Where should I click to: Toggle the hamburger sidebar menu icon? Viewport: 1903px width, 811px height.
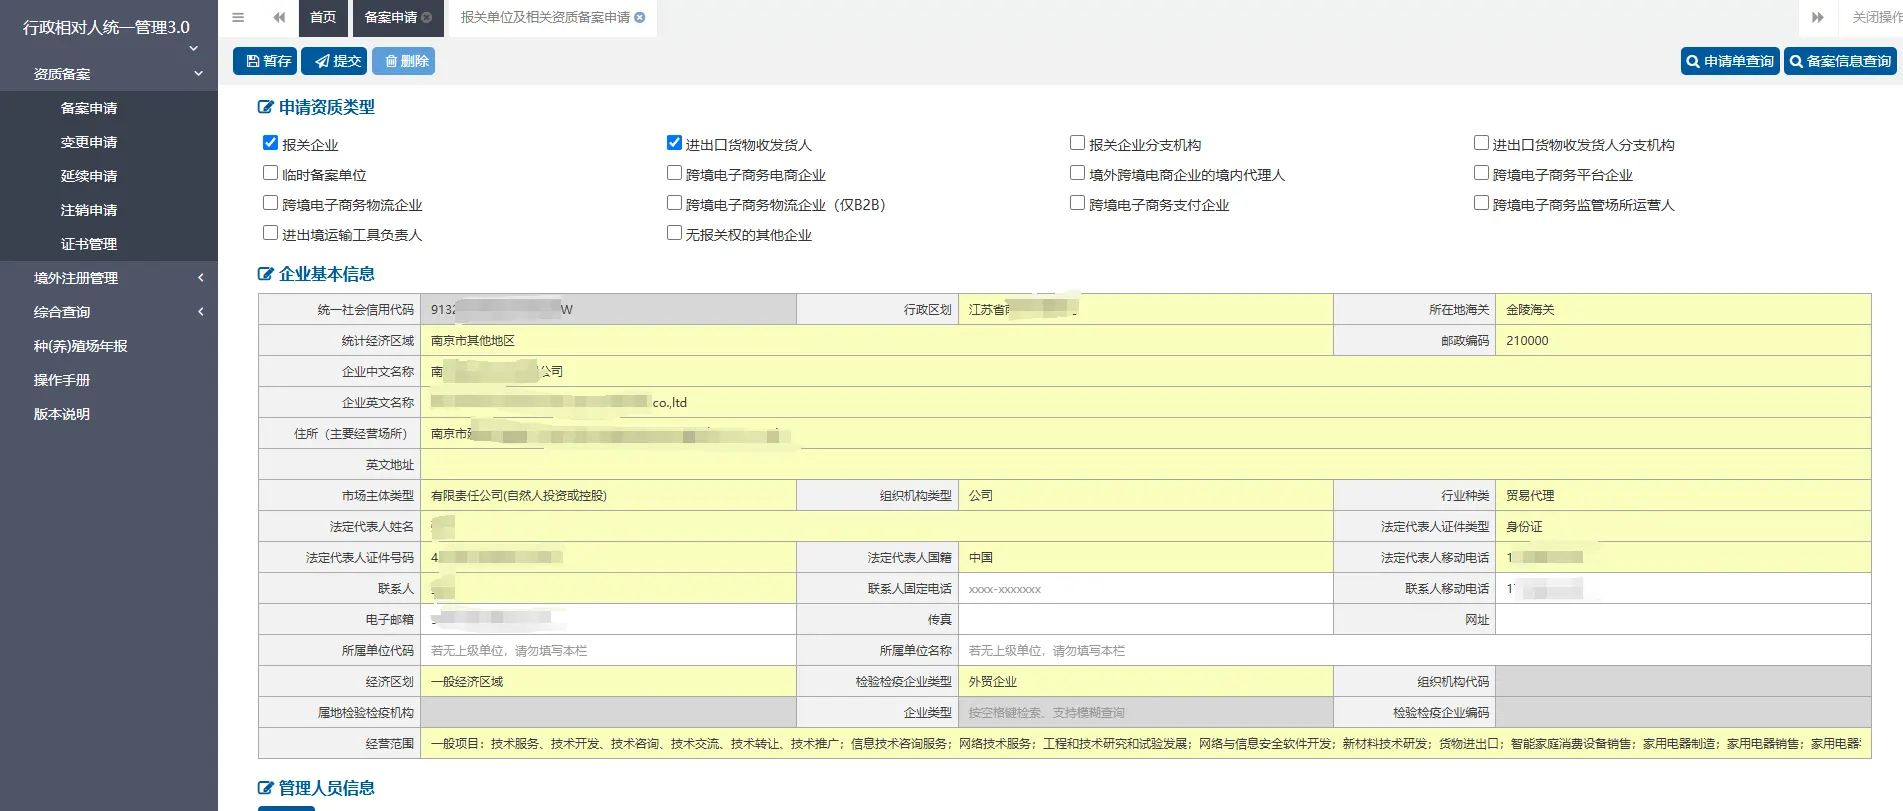[238, 17]
